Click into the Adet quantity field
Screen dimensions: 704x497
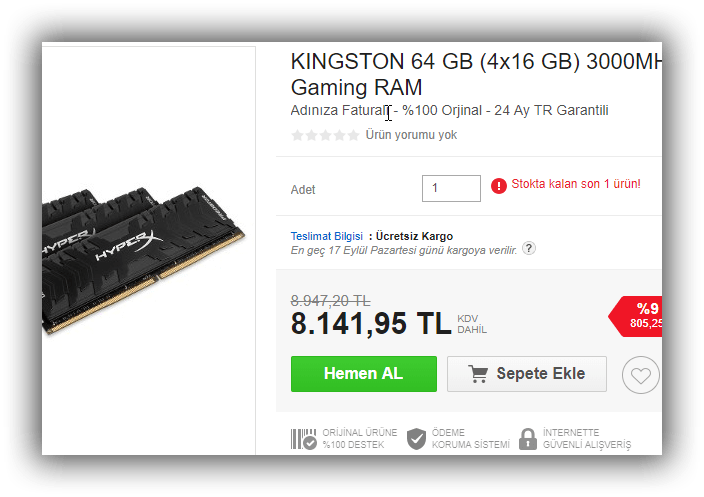pos(451,188)
